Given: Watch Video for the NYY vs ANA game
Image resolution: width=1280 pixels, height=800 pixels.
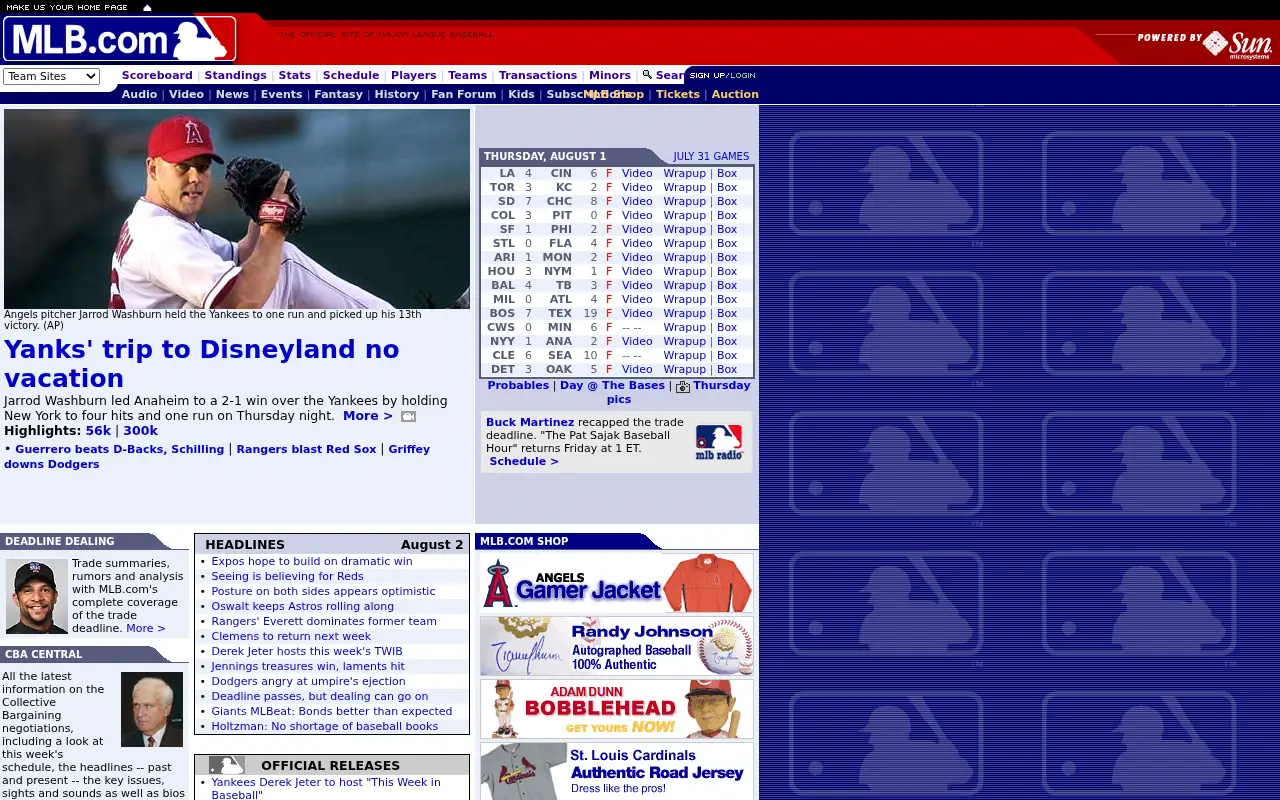Looking at the screenshot, I should 637,341.
